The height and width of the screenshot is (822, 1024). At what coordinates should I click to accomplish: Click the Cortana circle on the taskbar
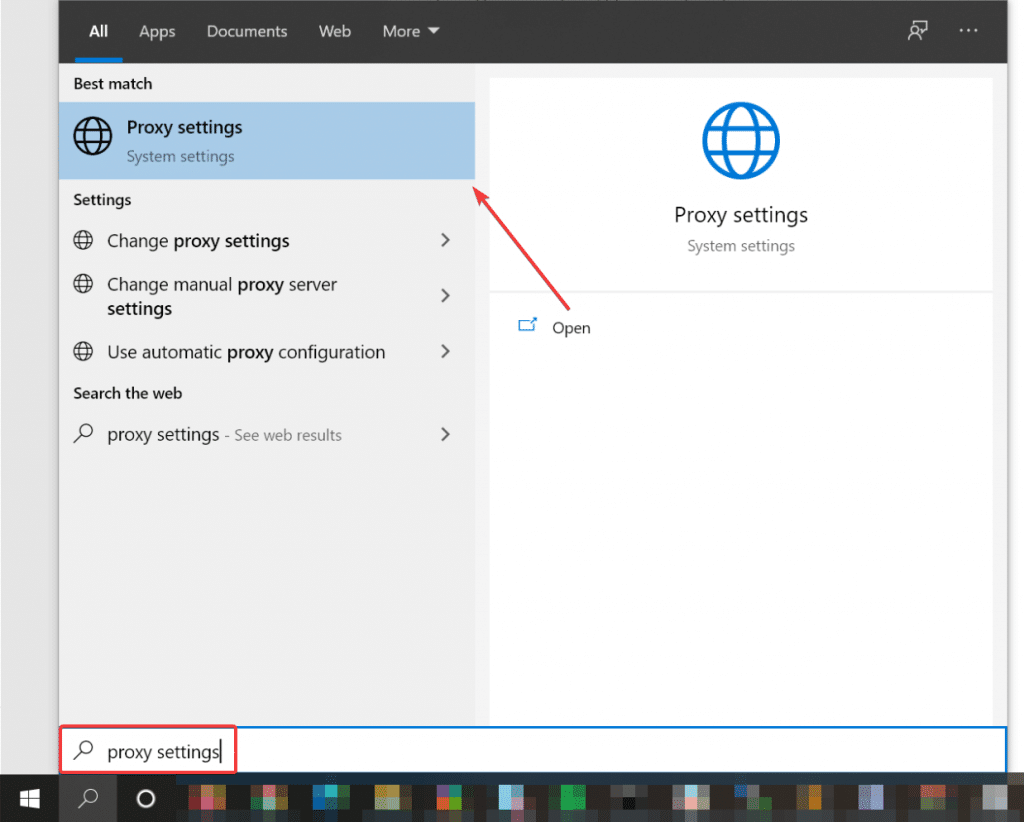pyautogui.click(x=145, y=798)
